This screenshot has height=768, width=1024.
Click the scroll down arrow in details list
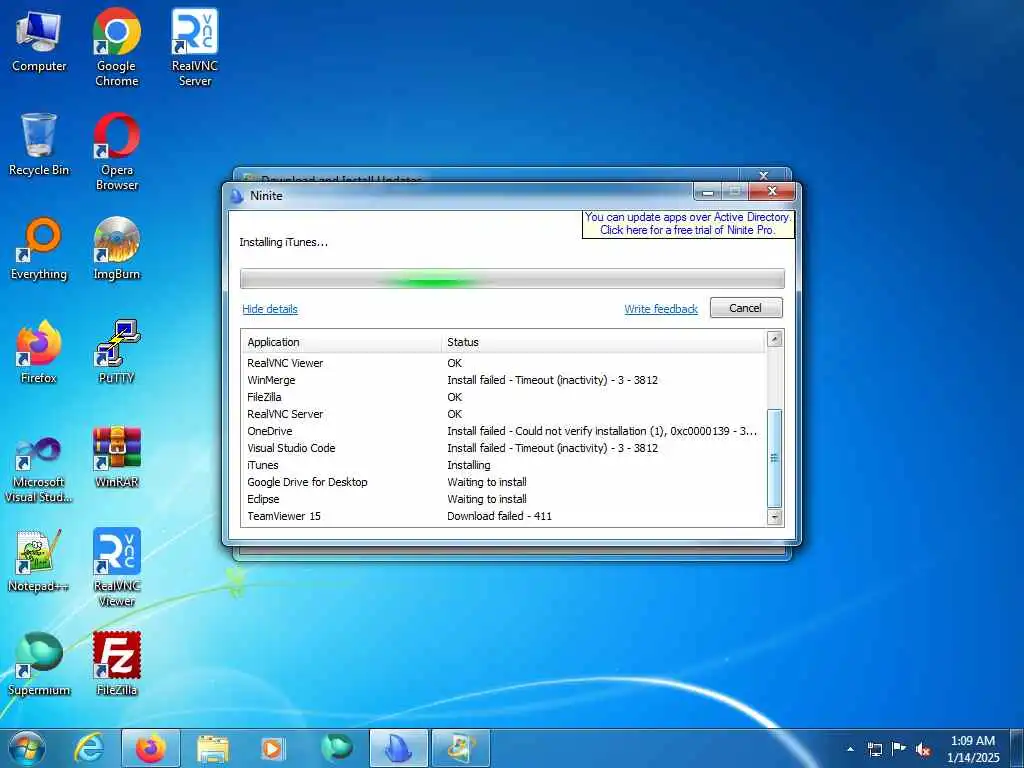[x=775, y=517]
